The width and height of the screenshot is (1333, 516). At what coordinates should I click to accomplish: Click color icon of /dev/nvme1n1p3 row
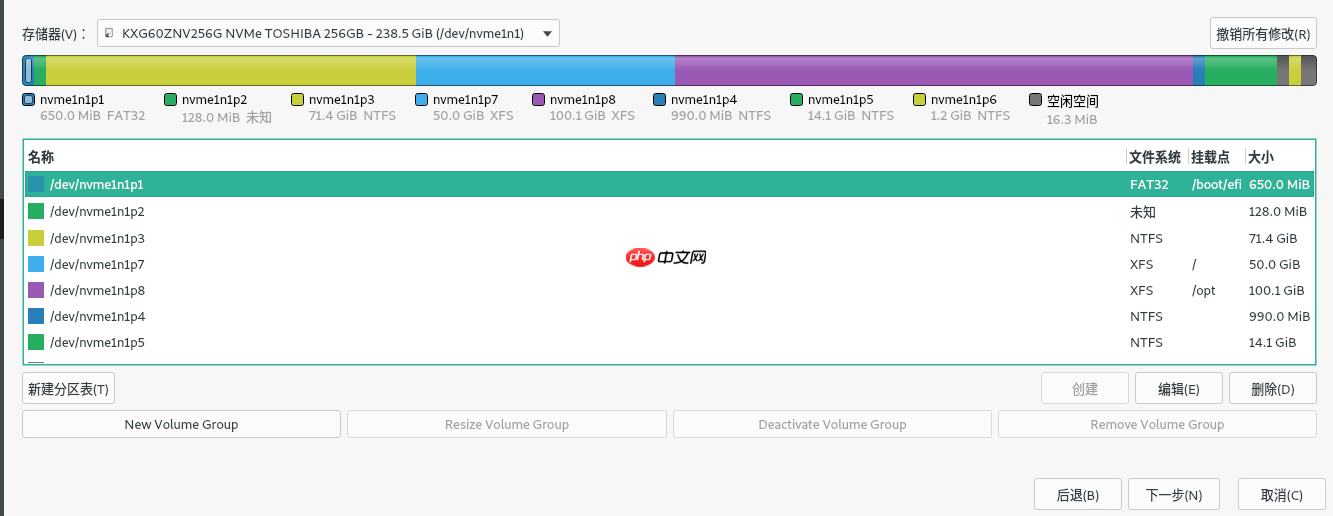click(x=36, y=238)
